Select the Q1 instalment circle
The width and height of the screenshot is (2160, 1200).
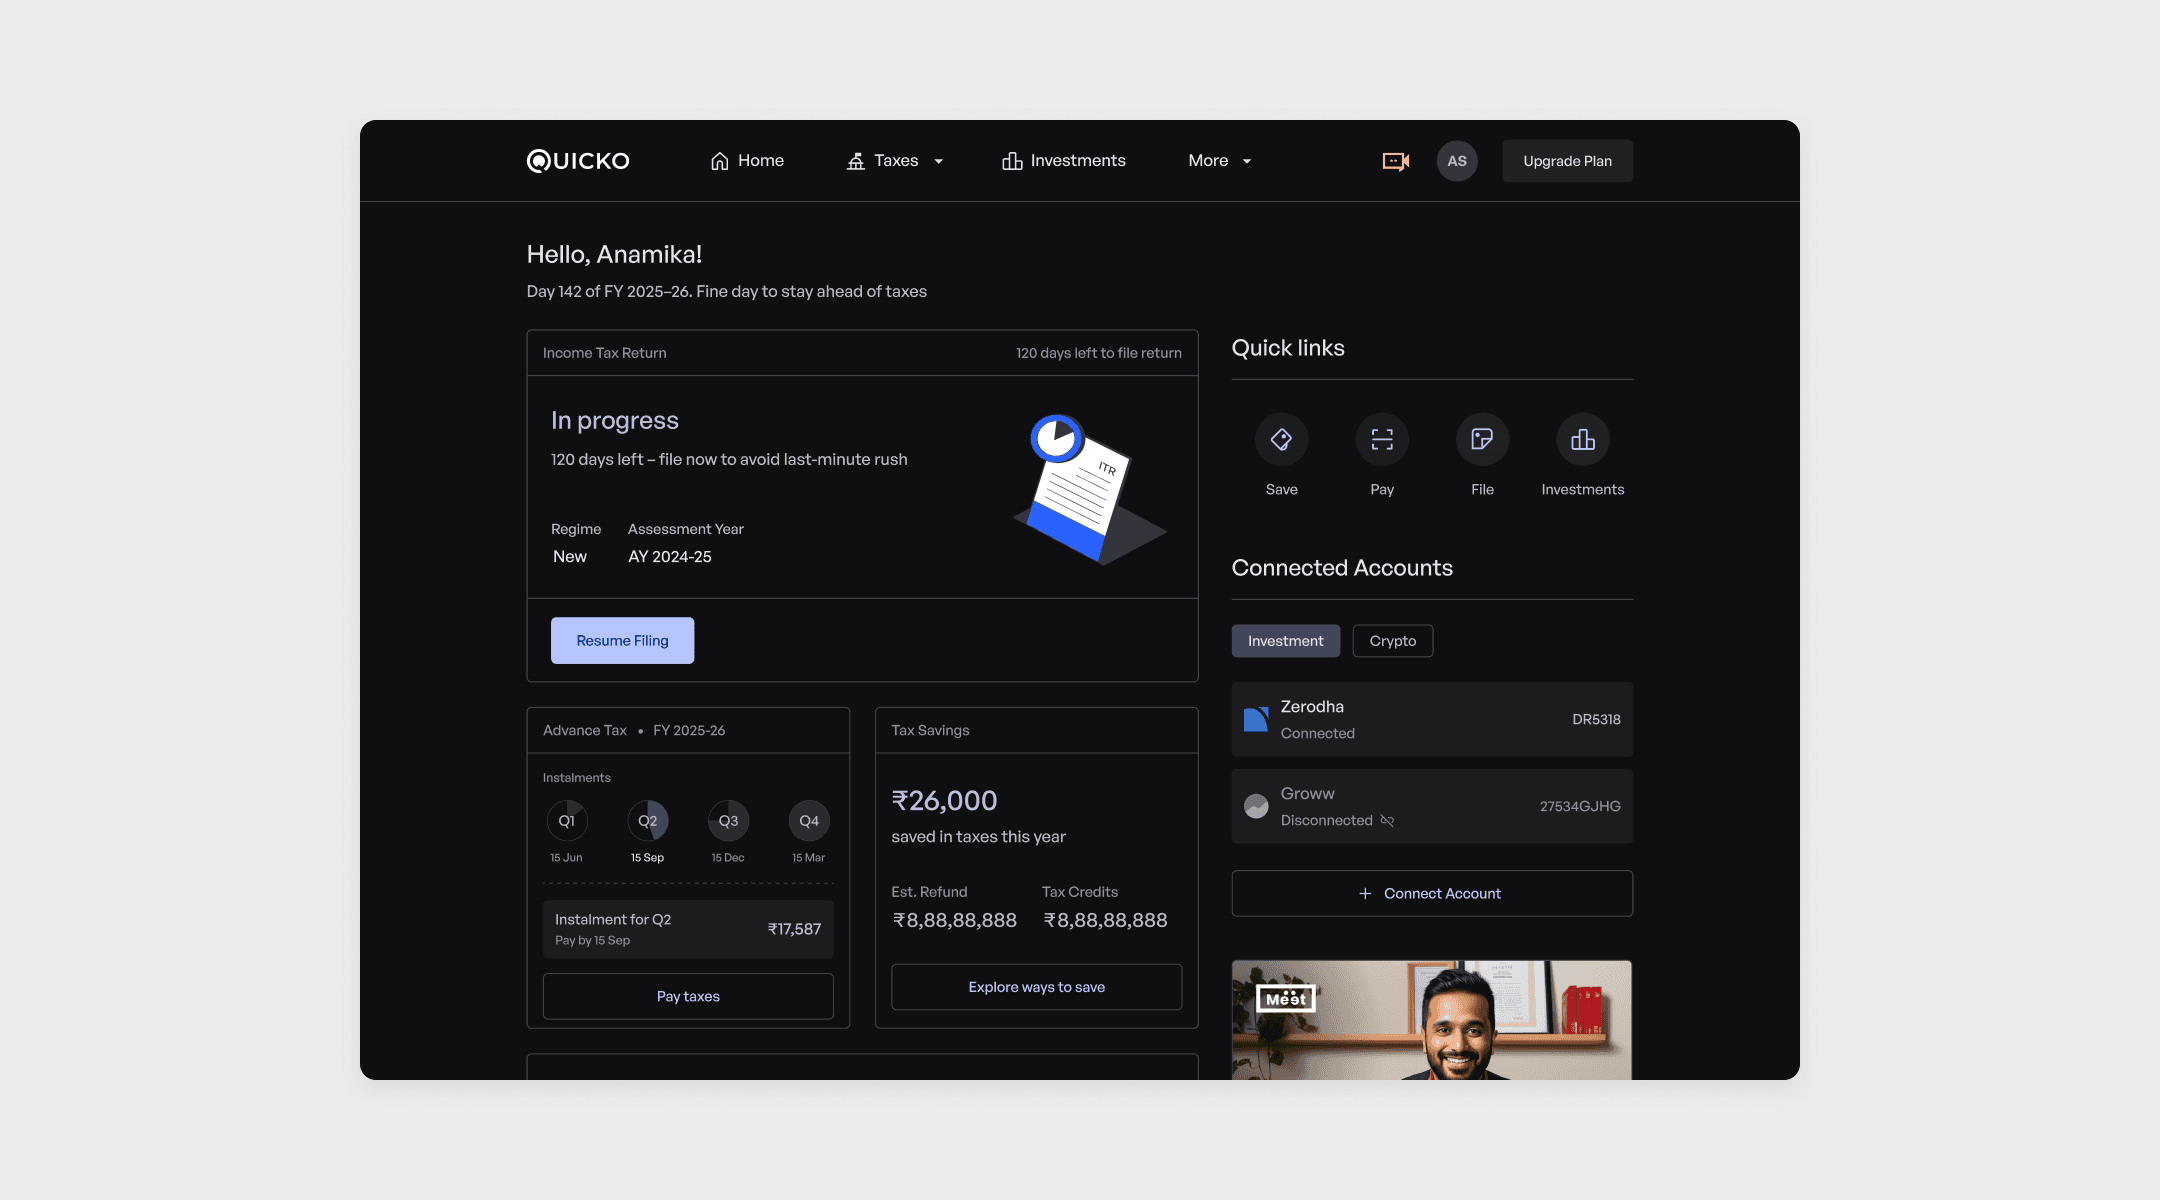coord(567,821)
